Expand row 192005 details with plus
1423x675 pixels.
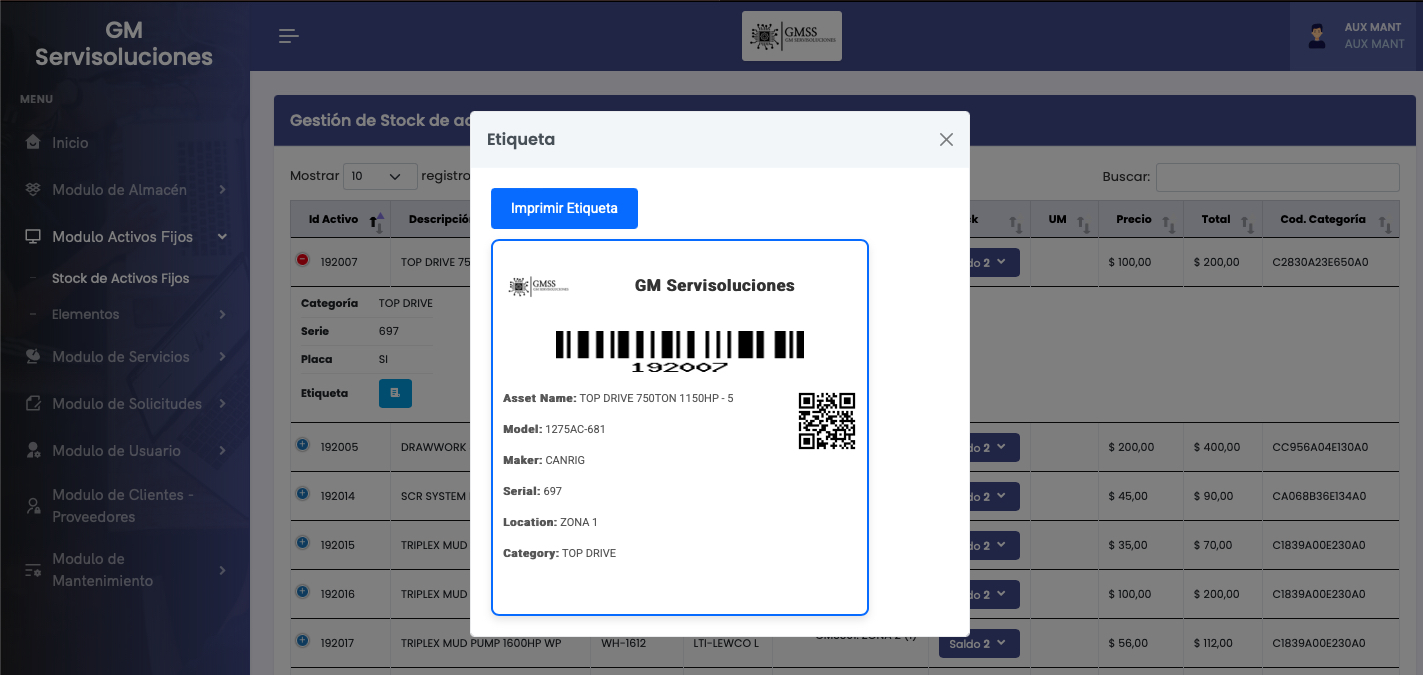point(303,445)
